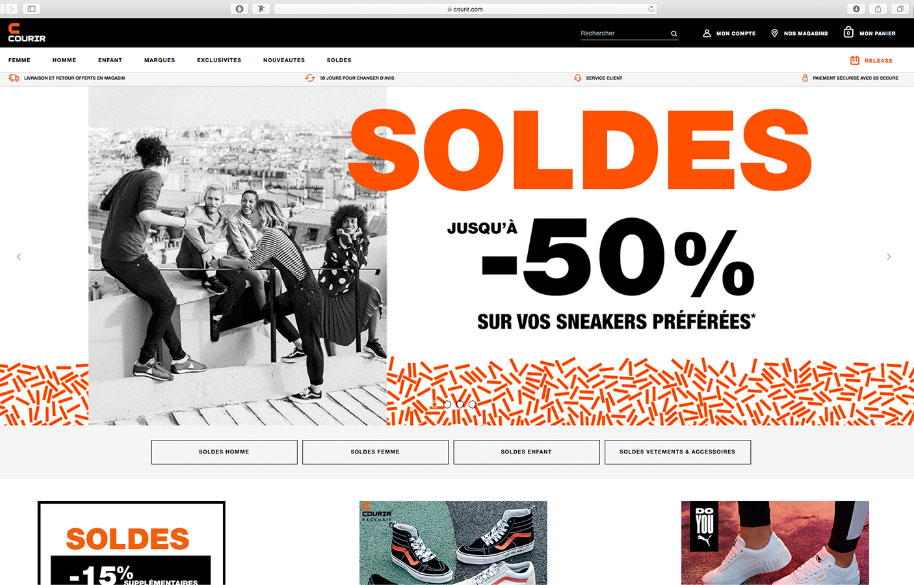Click the Courir logo in header
914x585 pixels.
26,33
